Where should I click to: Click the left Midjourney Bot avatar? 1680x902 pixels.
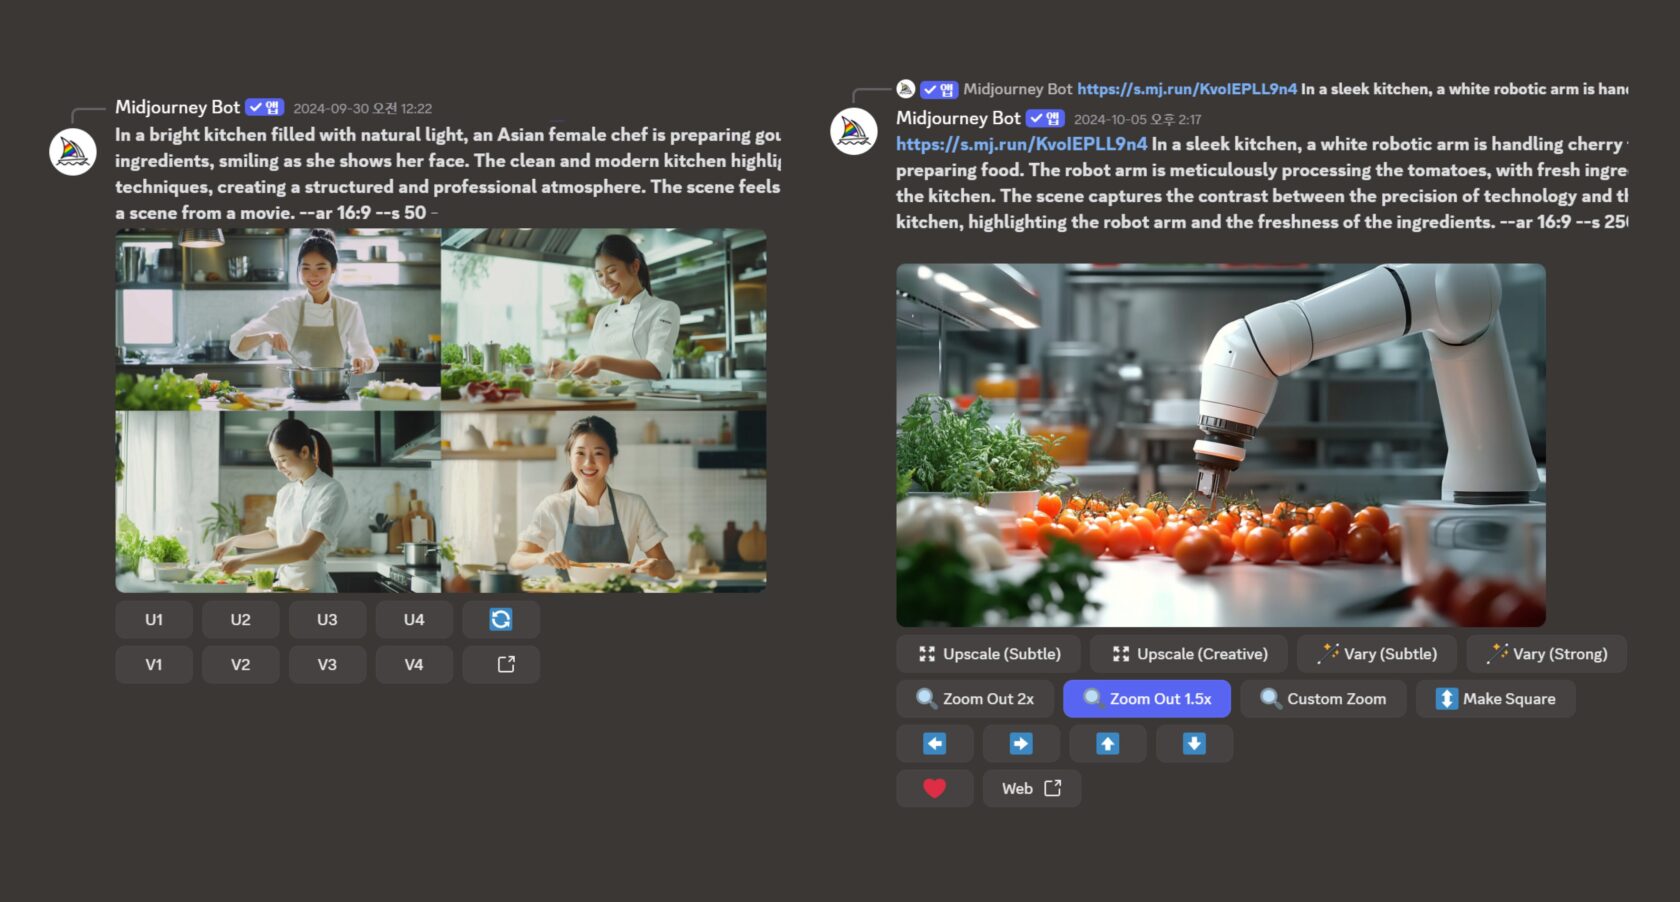73,152
